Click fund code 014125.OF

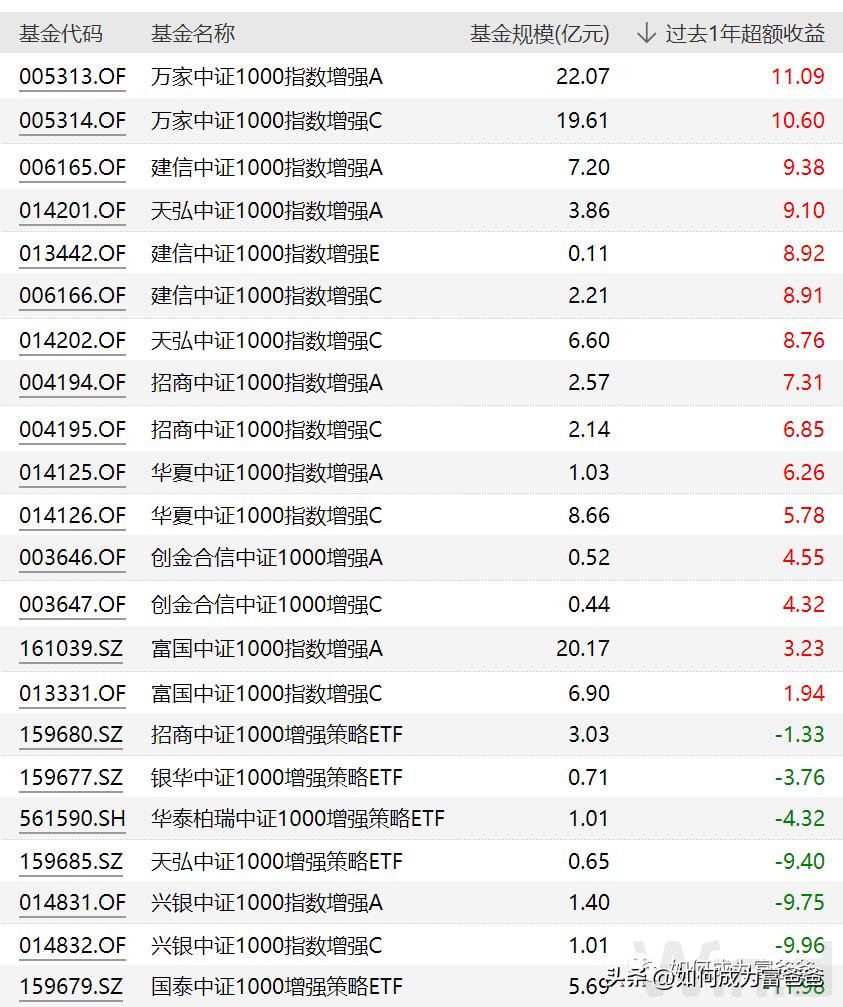(x=73, y=473)
